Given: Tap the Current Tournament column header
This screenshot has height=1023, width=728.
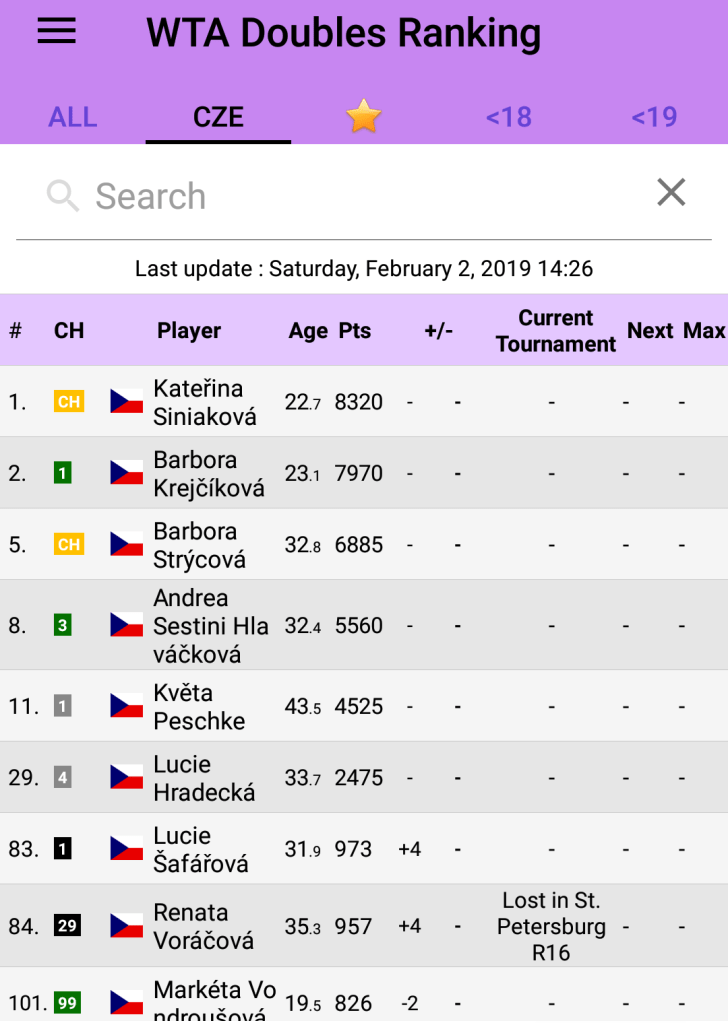Looking at the screenshot, I should pyautogui.click(x=556, y=331).
